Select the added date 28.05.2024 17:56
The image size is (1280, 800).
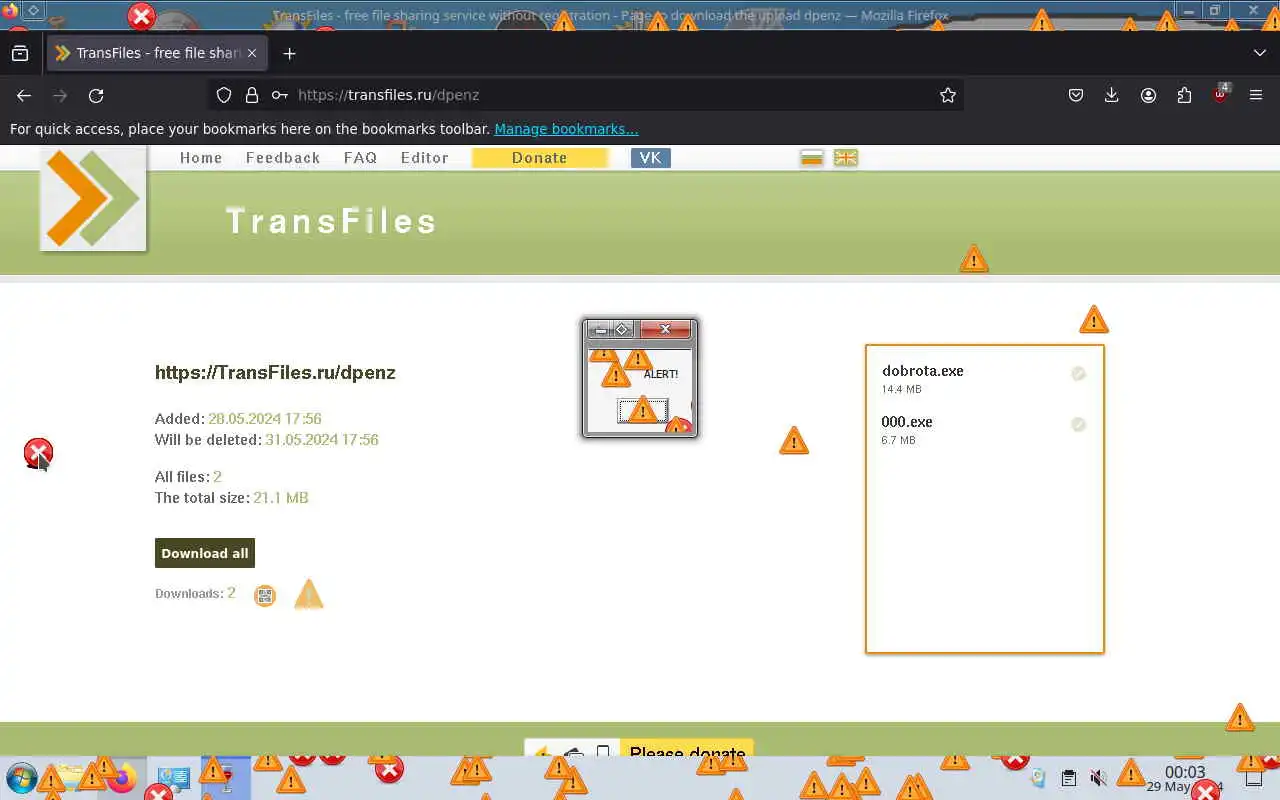(x=265, y=419)
